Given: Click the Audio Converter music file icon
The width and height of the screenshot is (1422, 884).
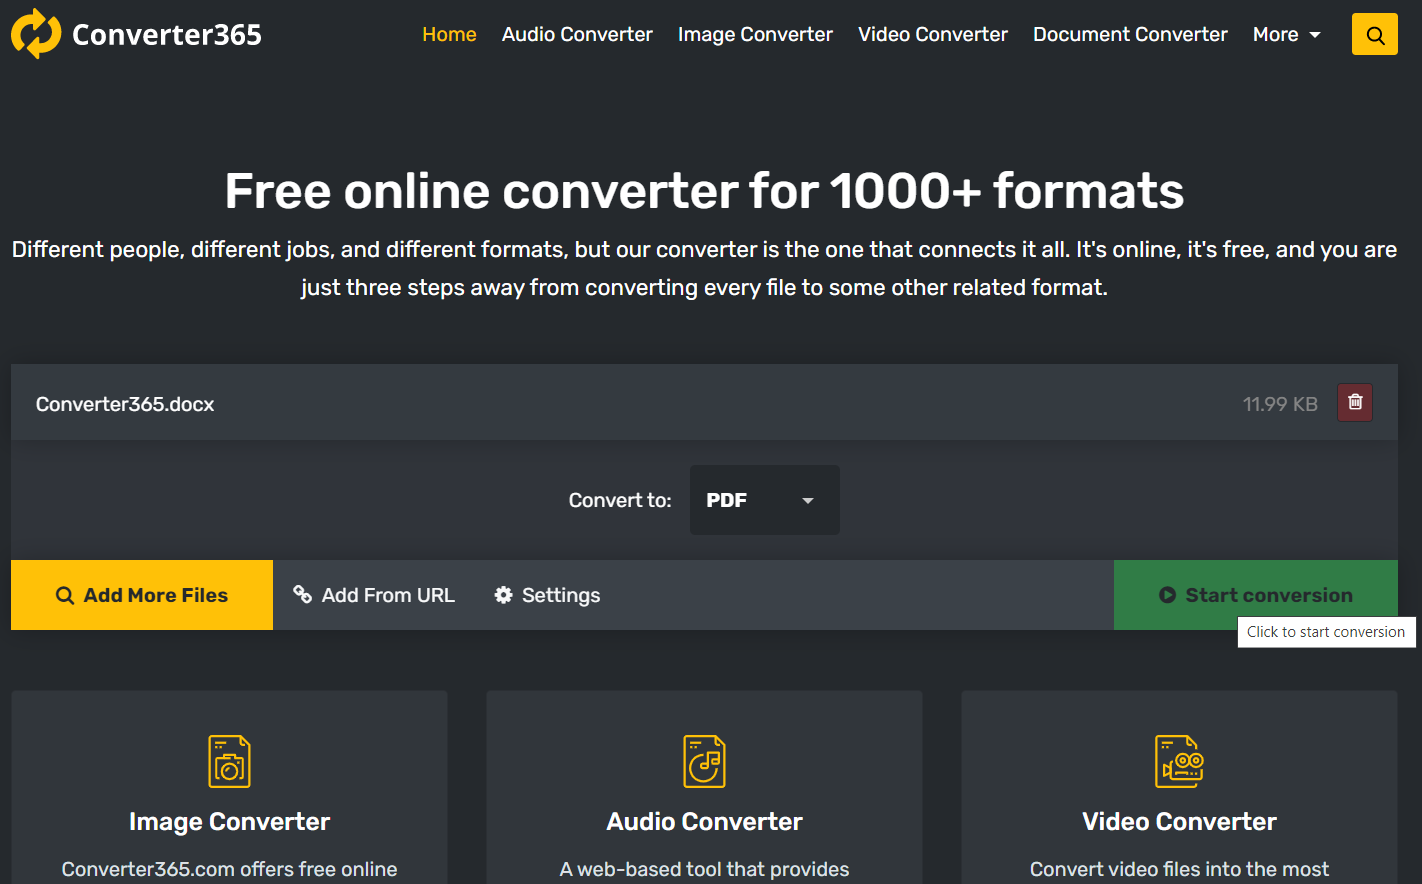Looking at the screenshot, I should pyautogui.click(x=704, y=762).
